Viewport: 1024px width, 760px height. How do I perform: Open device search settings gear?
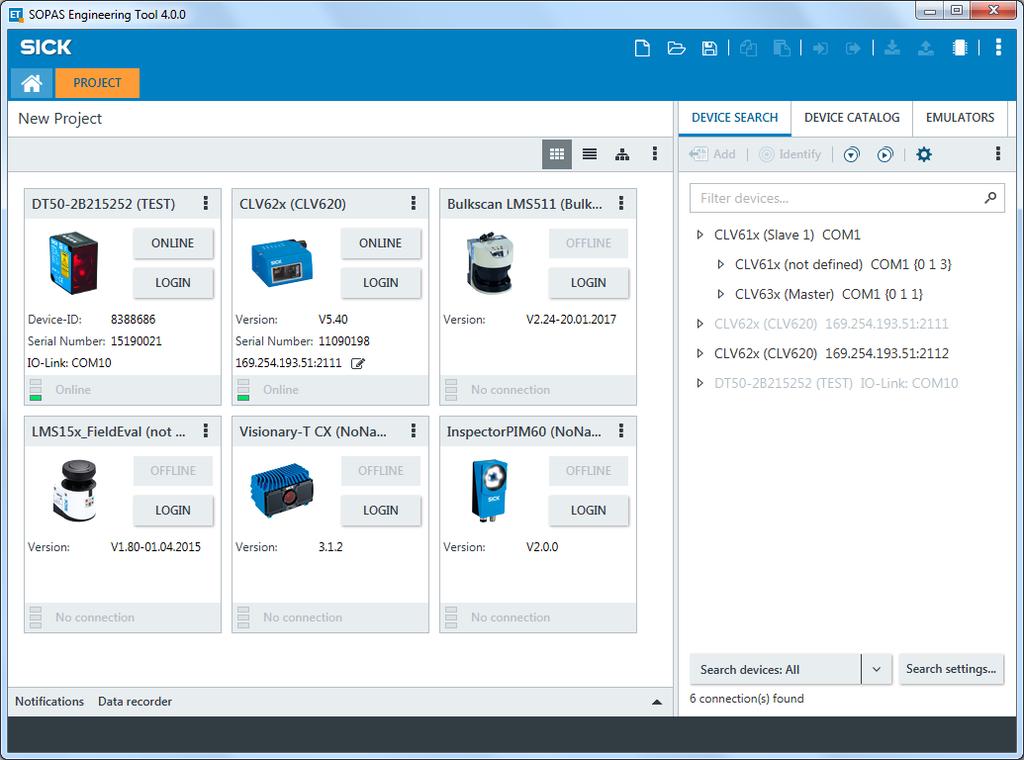pyautogui.click(x=923, y=154)
